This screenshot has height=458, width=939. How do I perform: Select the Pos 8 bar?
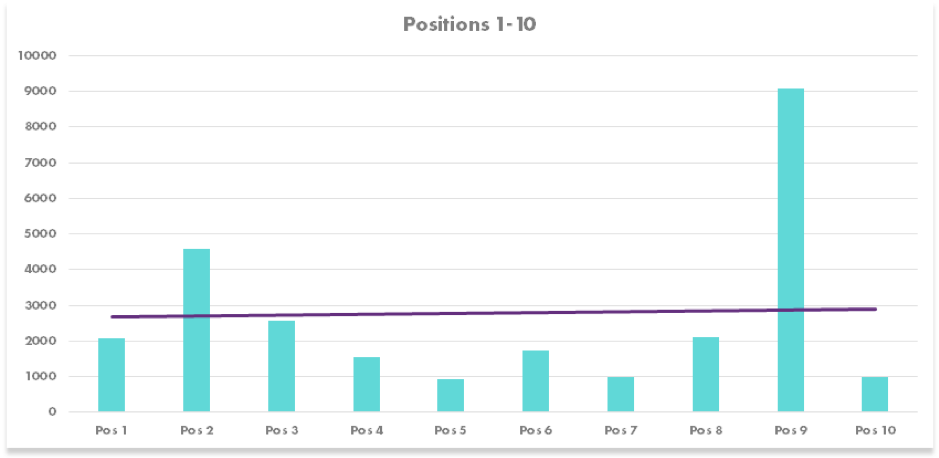click(705, 375)
